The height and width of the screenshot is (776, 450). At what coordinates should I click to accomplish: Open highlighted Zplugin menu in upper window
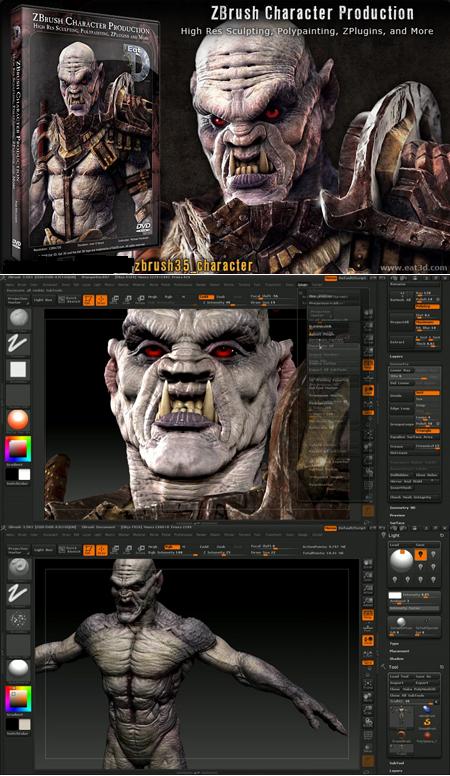tap(303, 285)
